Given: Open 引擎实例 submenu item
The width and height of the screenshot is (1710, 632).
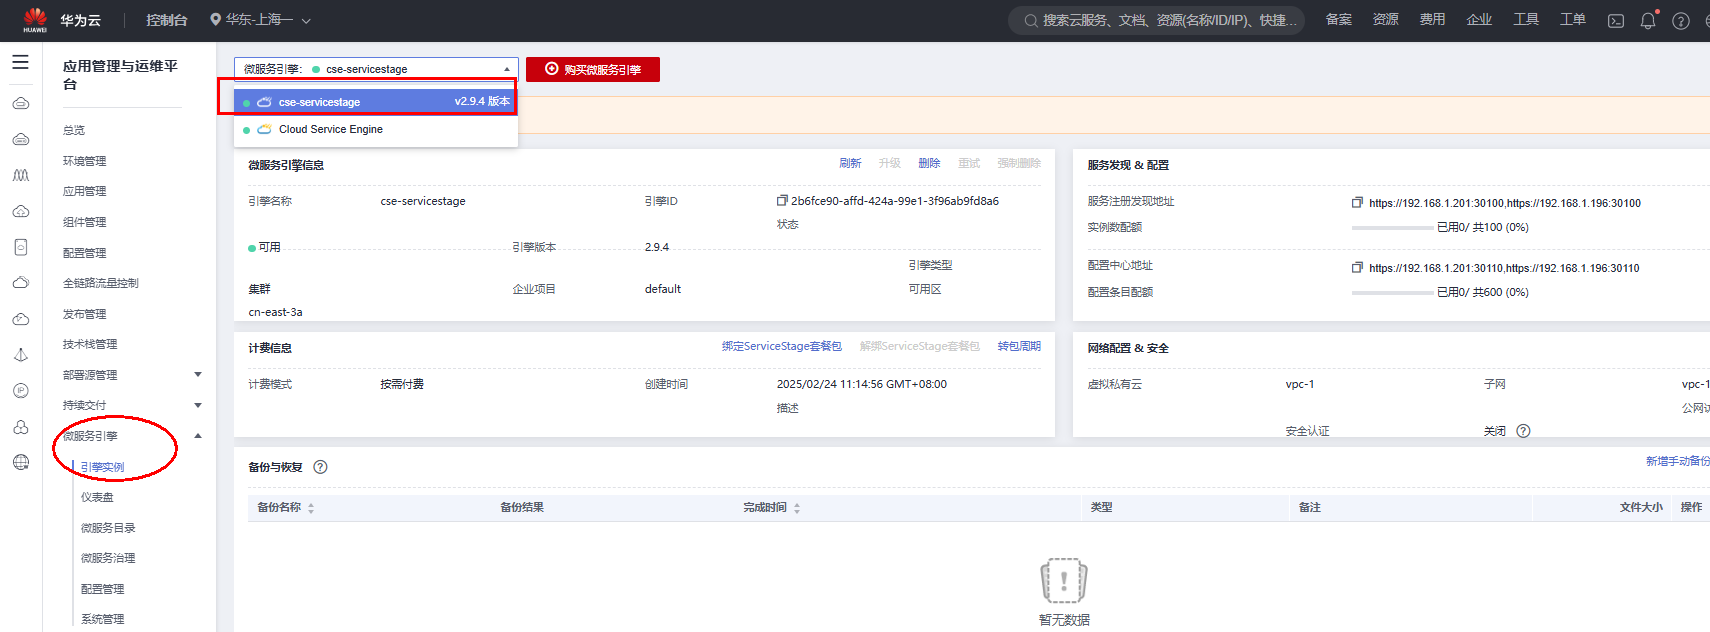Looking at the screenshot, I should 103,467.
